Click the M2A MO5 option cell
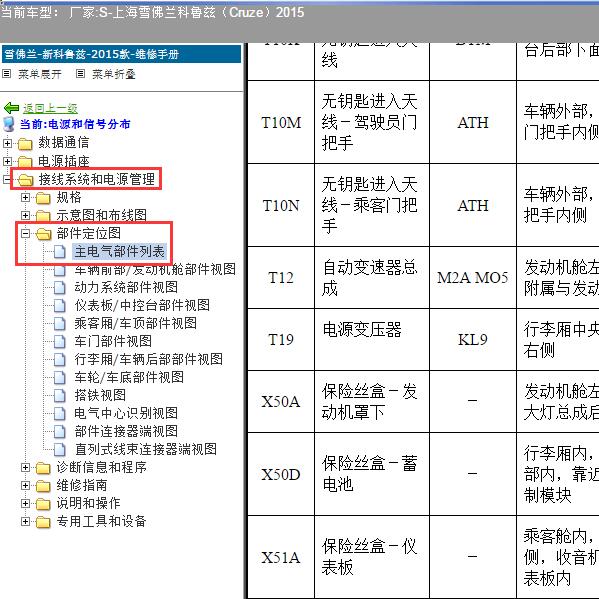Image resolution: width=599 pixels, height=599 pixels. pos(473,277)
